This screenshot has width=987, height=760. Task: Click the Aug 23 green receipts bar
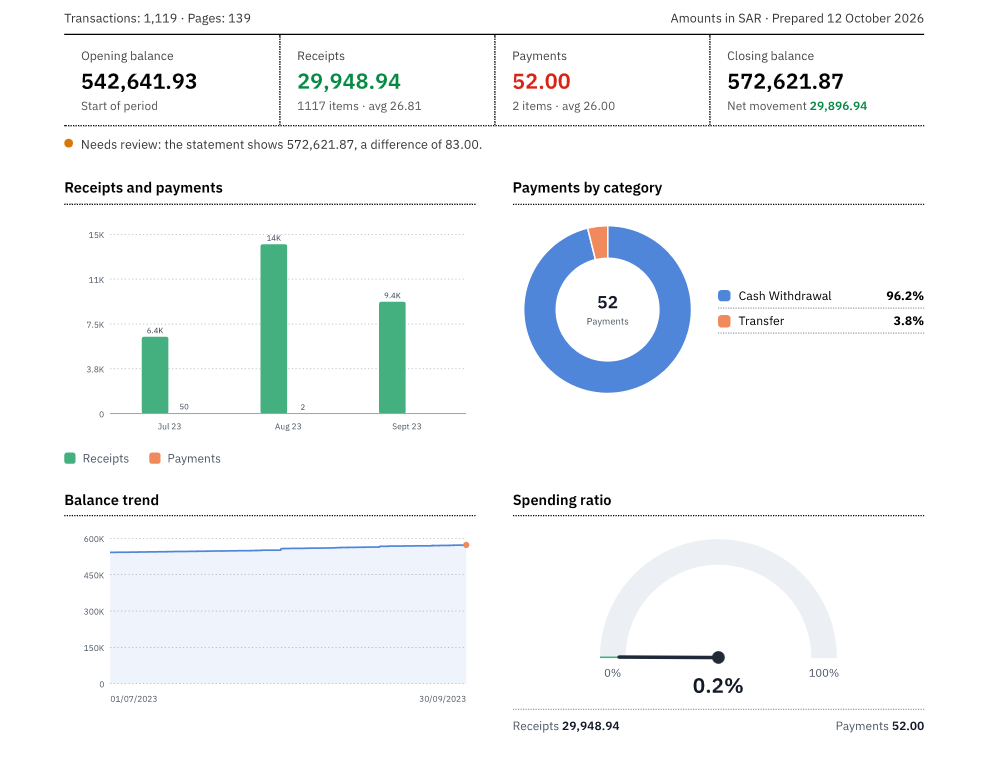tap(274, 329)
